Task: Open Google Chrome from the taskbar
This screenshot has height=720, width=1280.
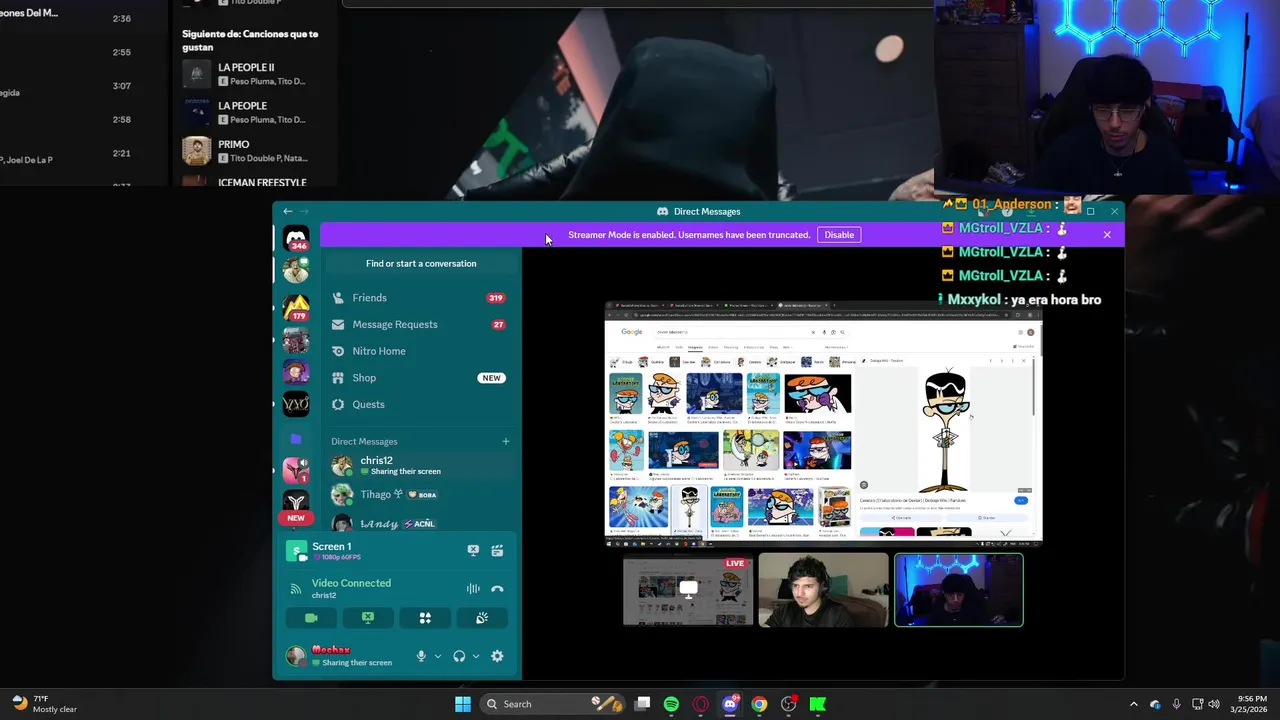Action: click(760, 704)
